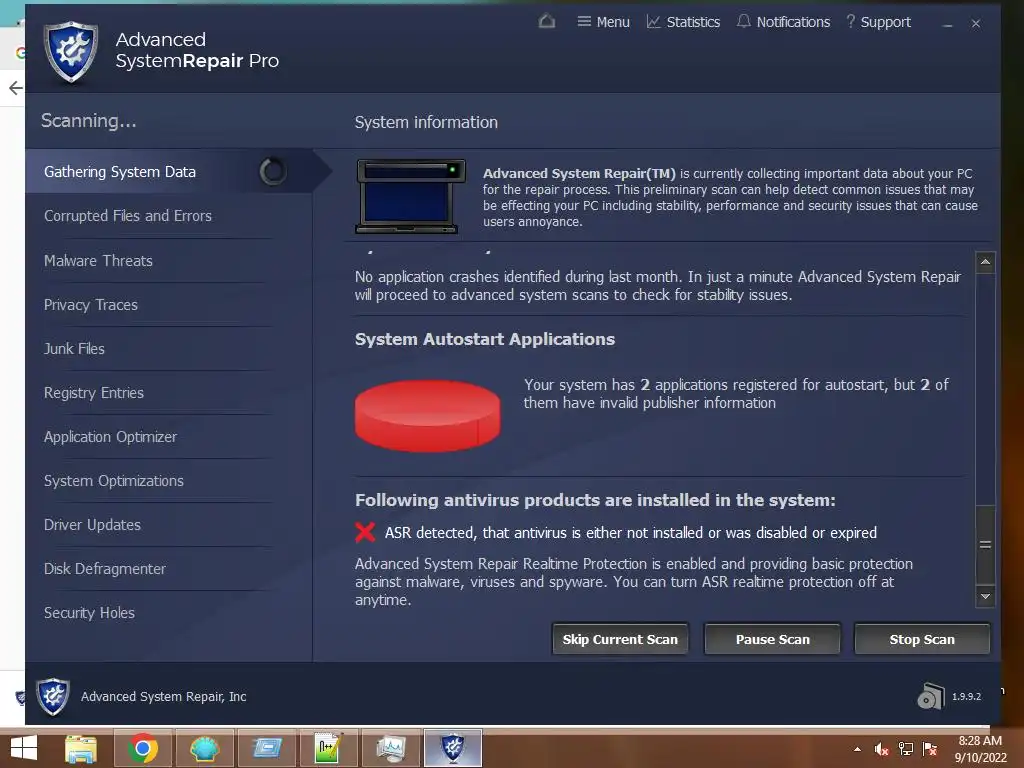The width and height of the screenshot is (1024, 768).
Task: Click the Advanced System Repair, Inc text
Action: click(163, 697)
